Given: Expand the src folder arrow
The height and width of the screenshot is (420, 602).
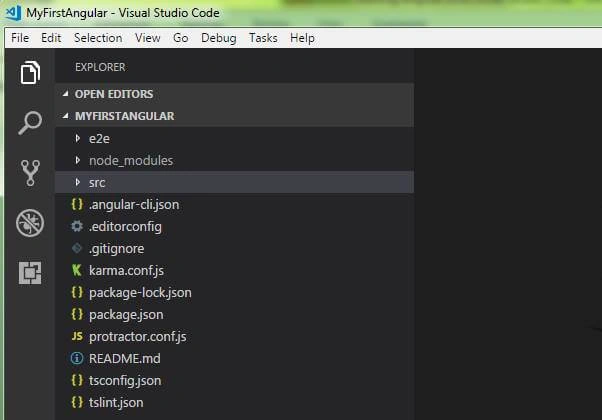Looking at the screenshot, I should coord(78,182).
